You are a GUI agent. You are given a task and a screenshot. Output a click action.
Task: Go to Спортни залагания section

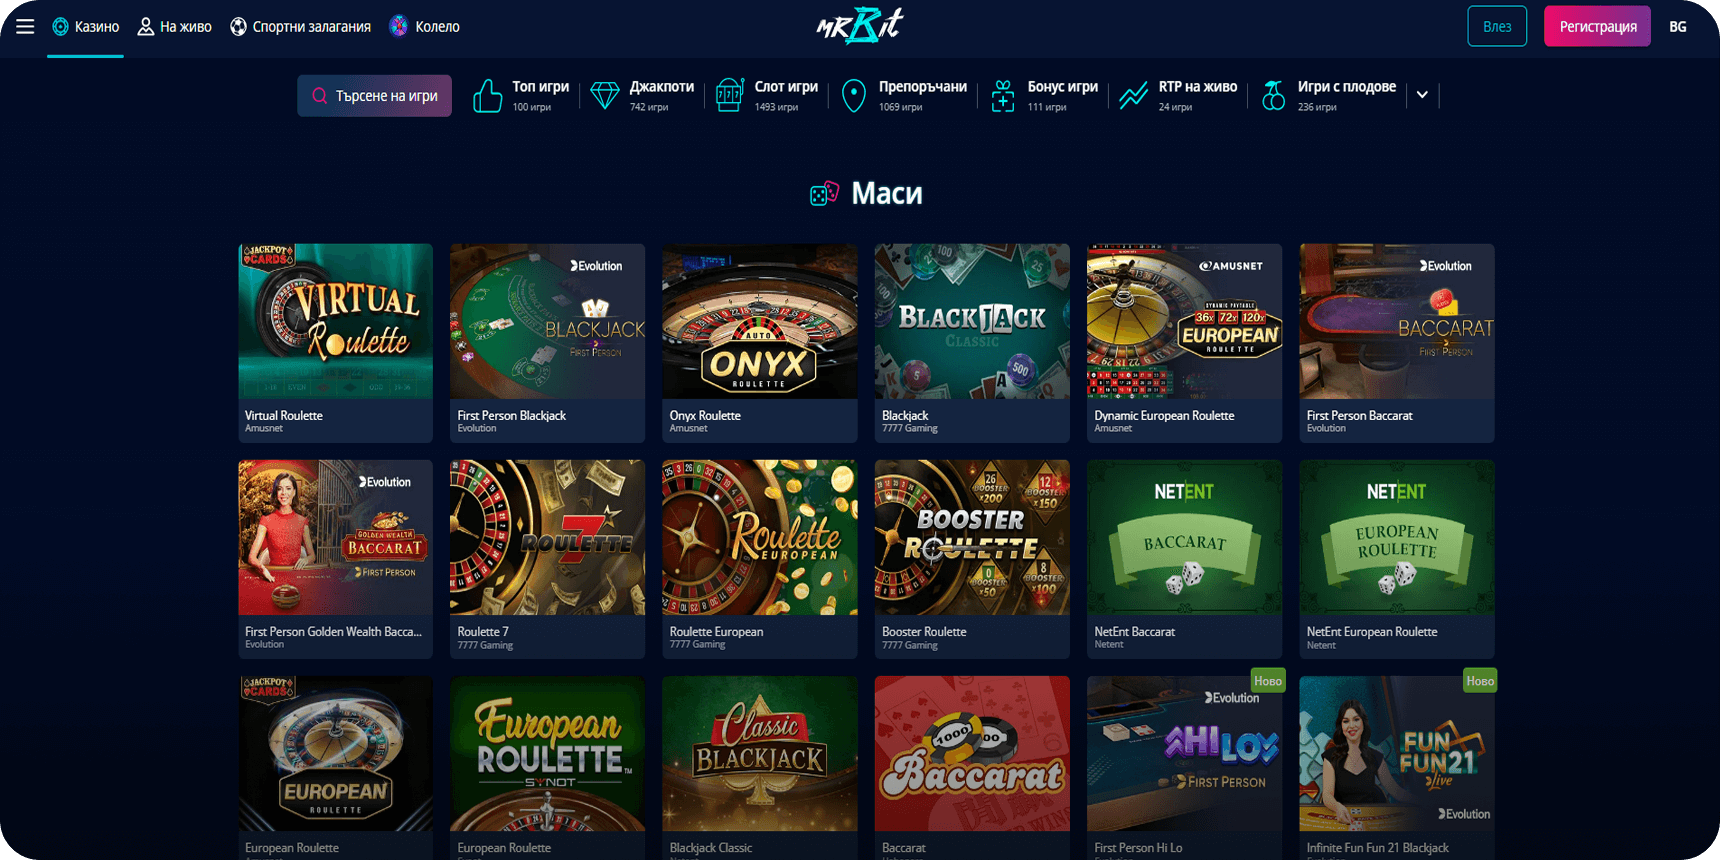300,27
